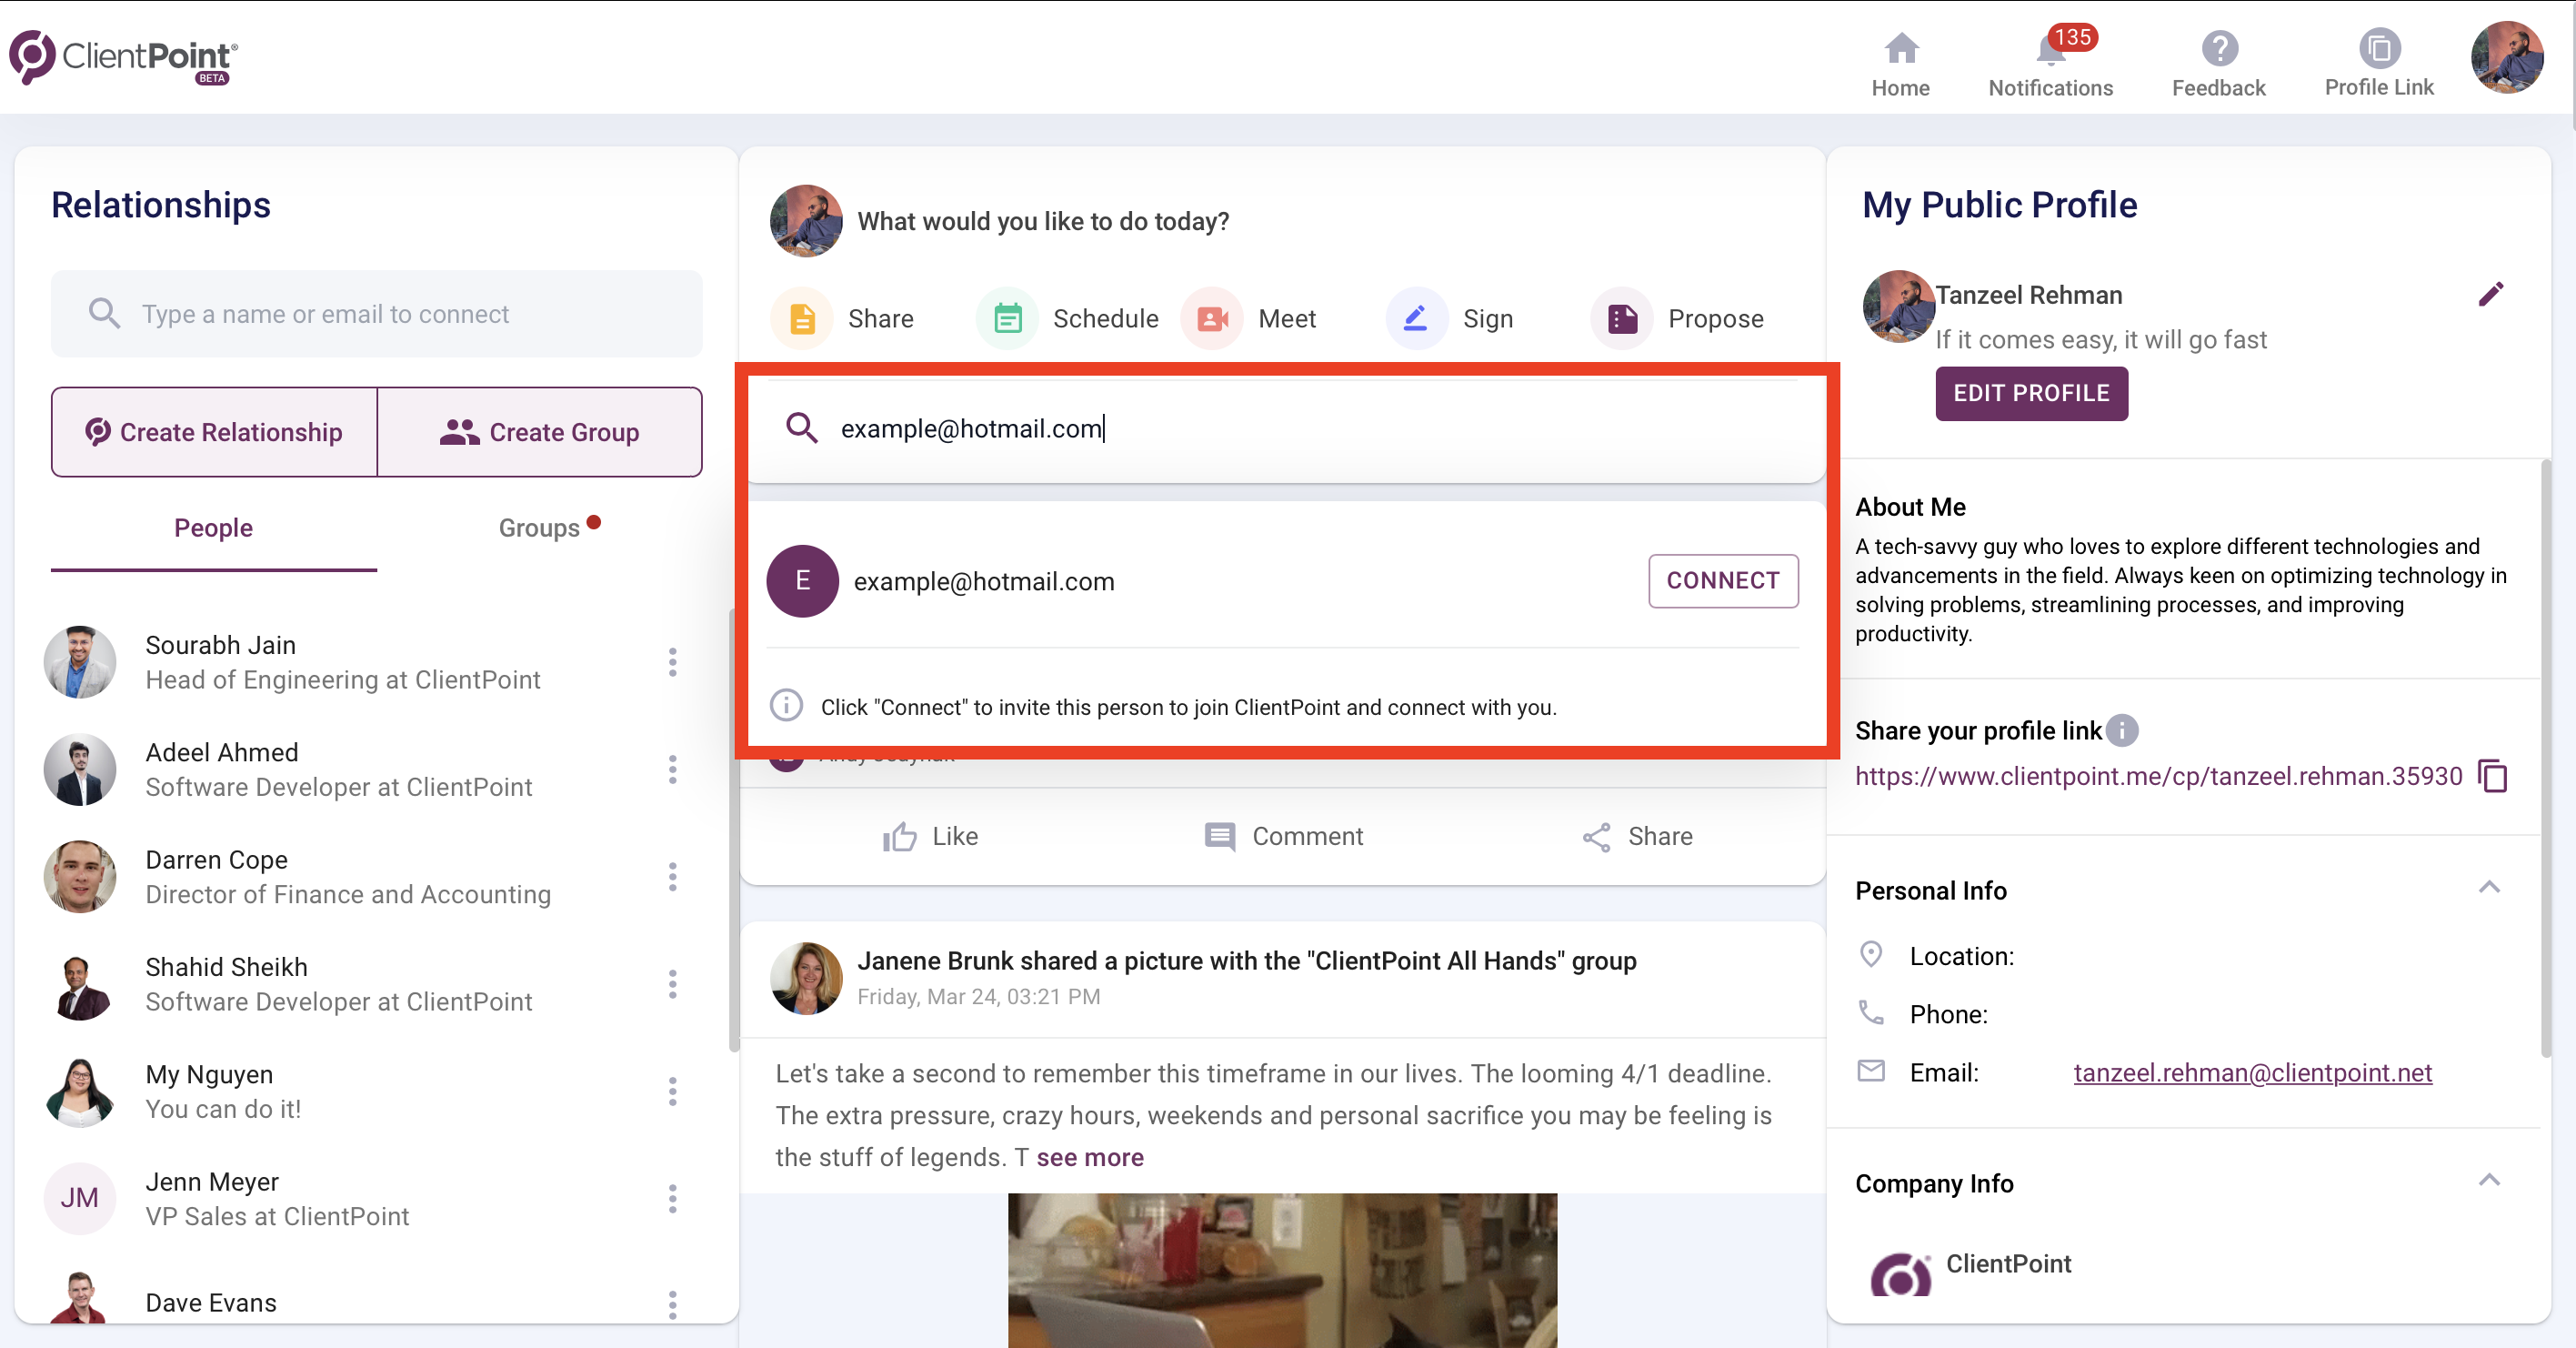Open options menu for Sourabh Jain
2576x1348 pixels.
[x=672, y=662]
